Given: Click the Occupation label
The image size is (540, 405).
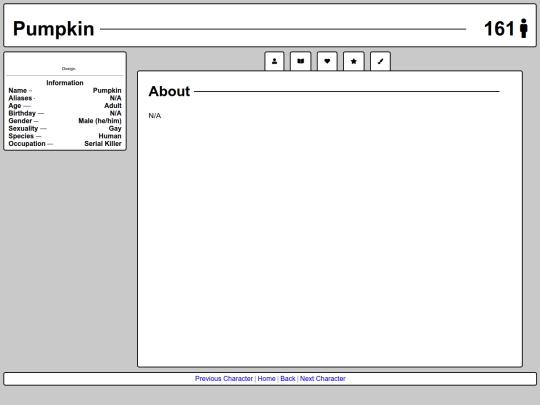Looking at the screenshot, I should [27, 144].
